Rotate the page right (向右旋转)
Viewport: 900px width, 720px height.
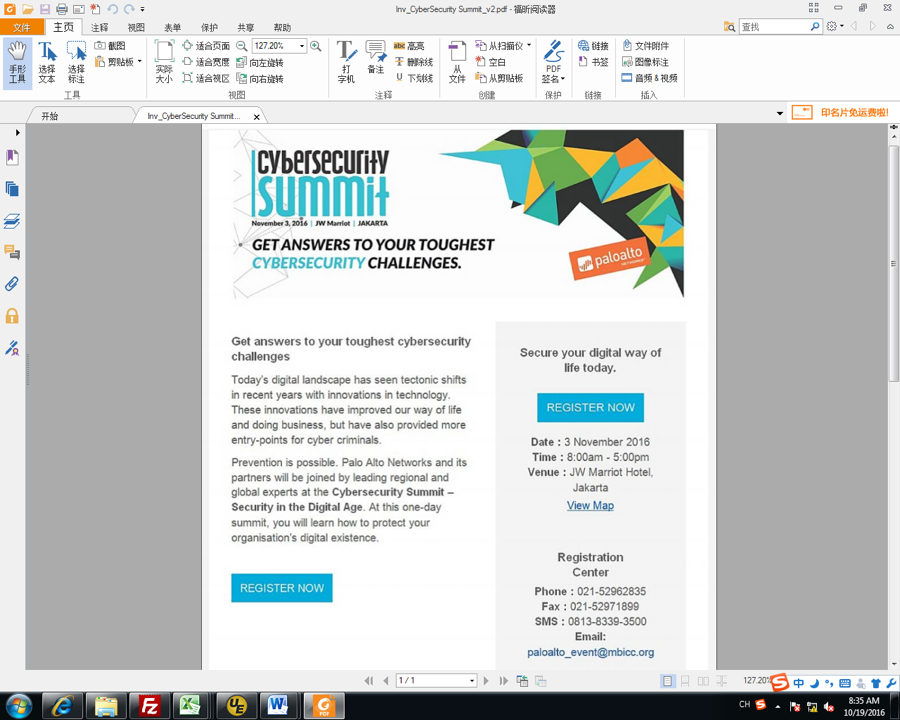260,78
